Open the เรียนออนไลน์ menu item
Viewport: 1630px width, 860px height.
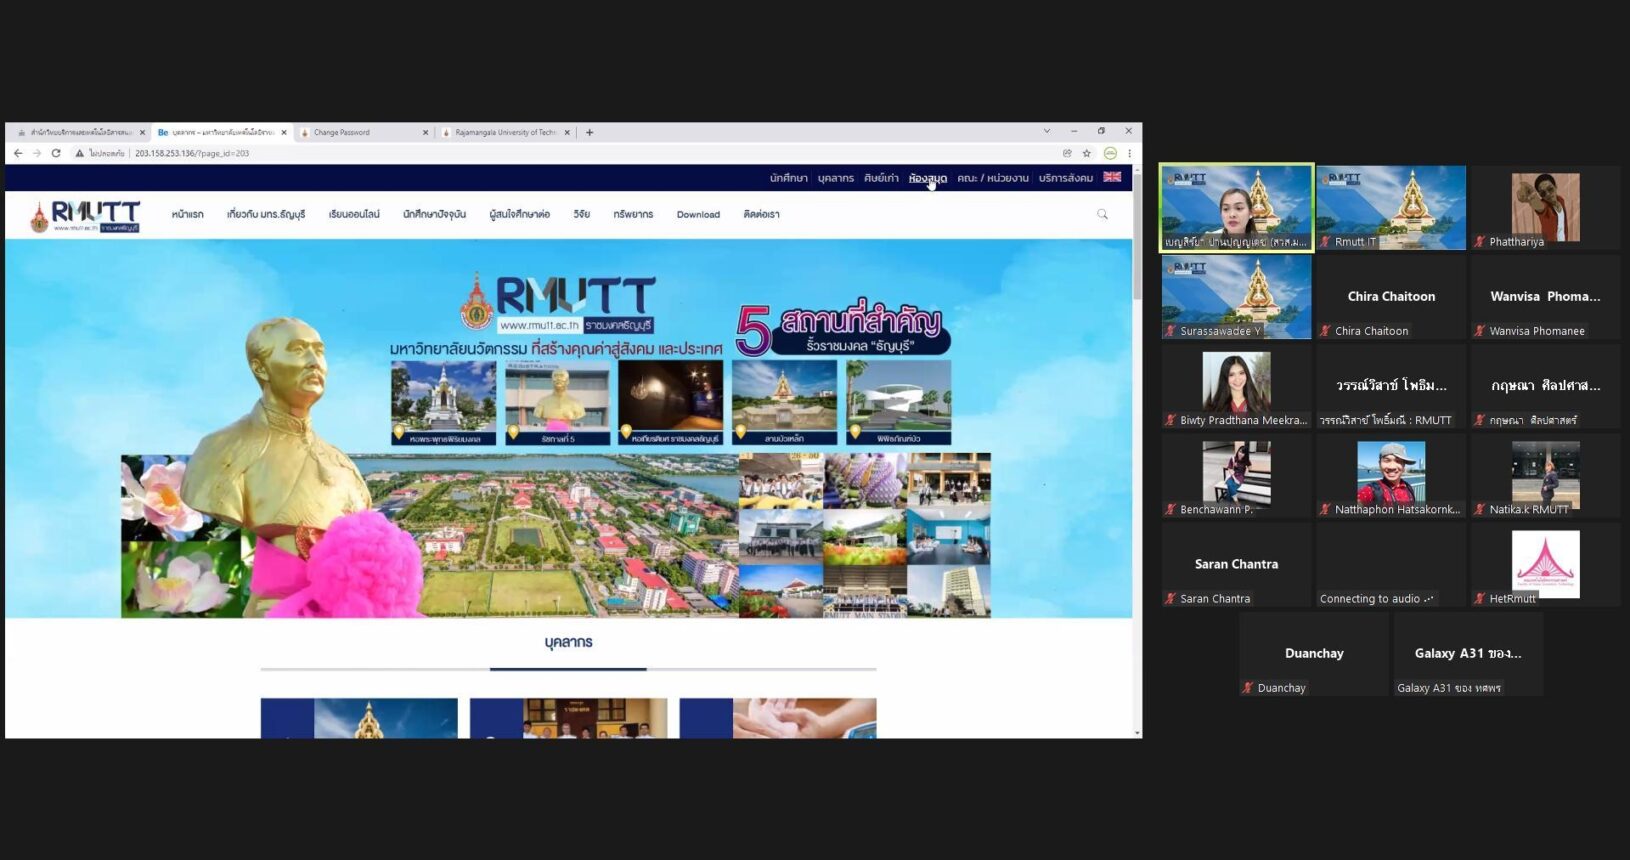coord(354,214)
